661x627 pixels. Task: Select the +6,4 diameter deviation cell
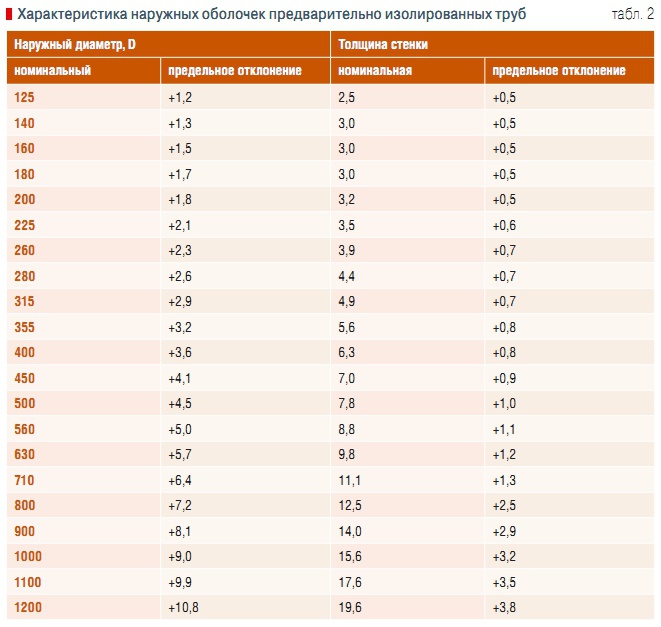(x=180, y=481)
